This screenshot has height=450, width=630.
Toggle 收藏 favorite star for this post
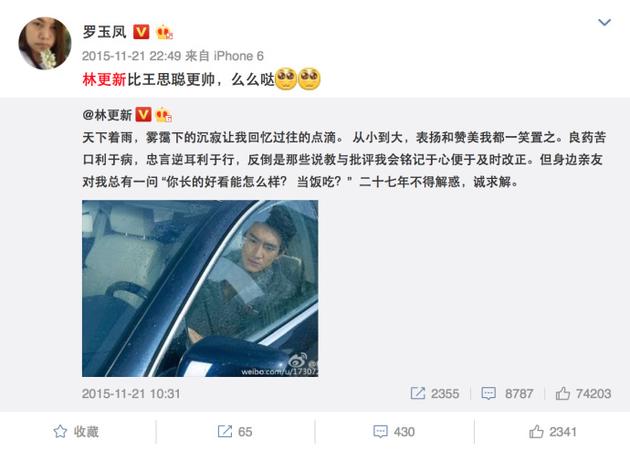coord(76,432)
